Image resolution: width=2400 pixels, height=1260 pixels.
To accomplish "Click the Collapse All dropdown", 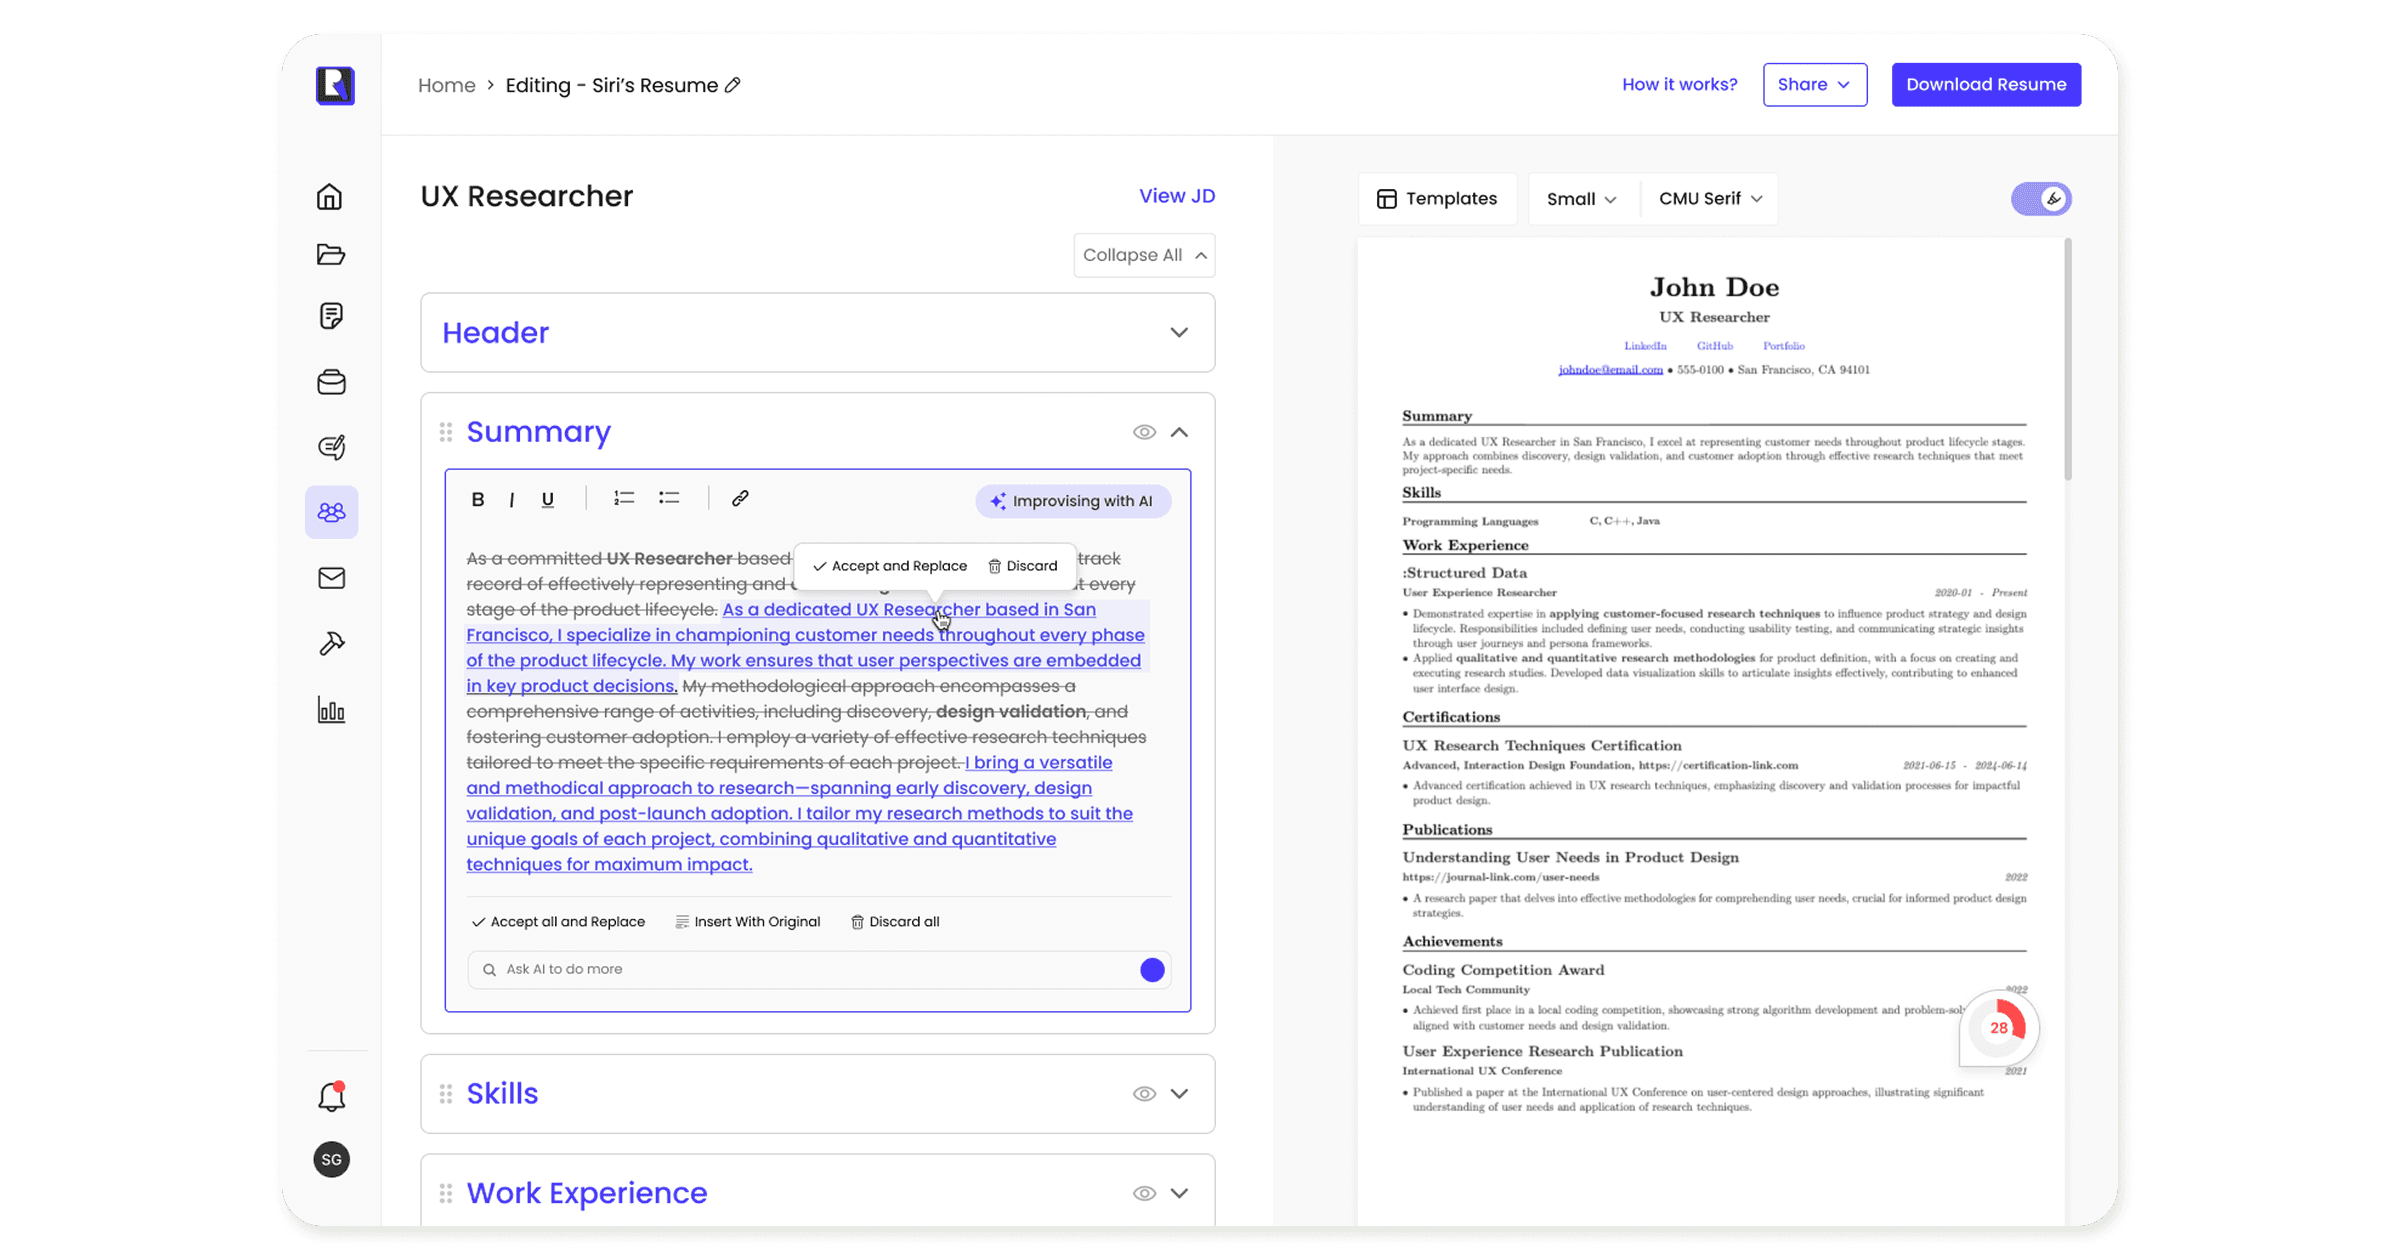I will coord(1144,255).
